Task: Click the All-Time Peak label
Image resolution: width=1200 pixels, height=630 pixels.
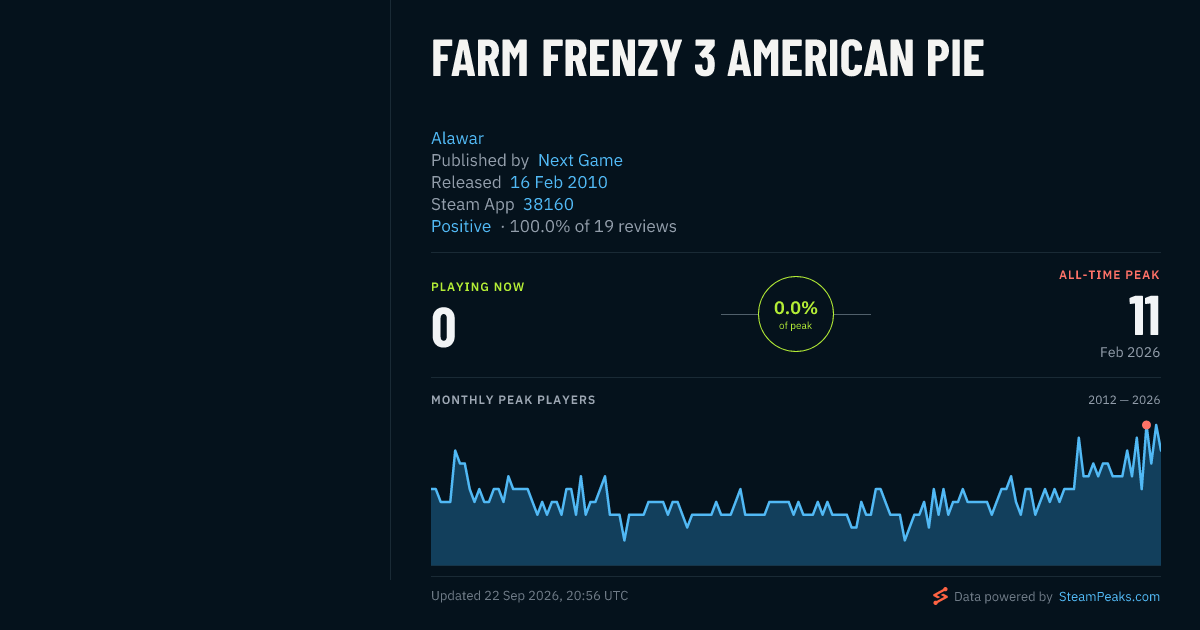Action: point(1109,275)
